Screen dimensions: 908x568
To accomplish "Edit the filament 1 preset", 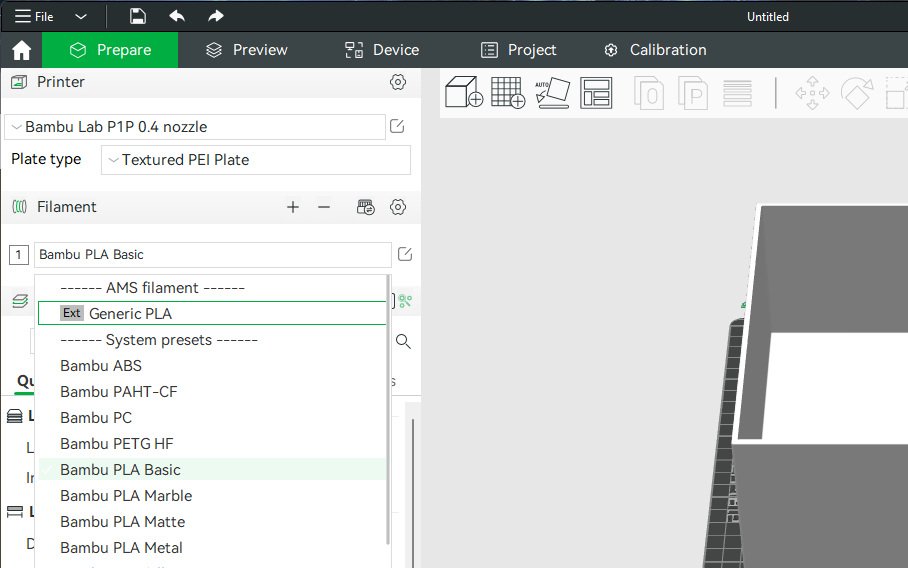I will 405,254.
